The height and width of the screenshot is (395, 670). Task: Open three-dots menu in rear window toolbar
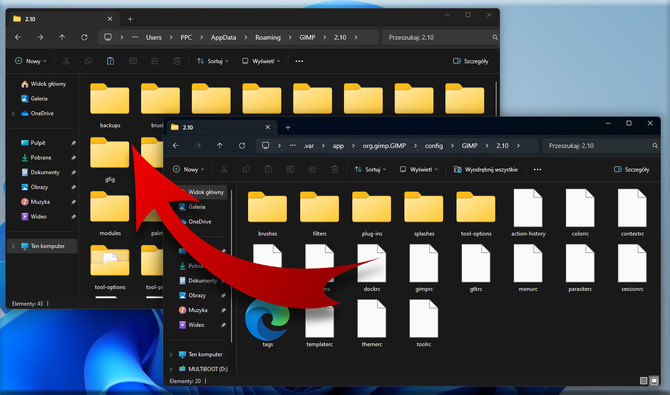pyautogui.click(x=299, y=61)
